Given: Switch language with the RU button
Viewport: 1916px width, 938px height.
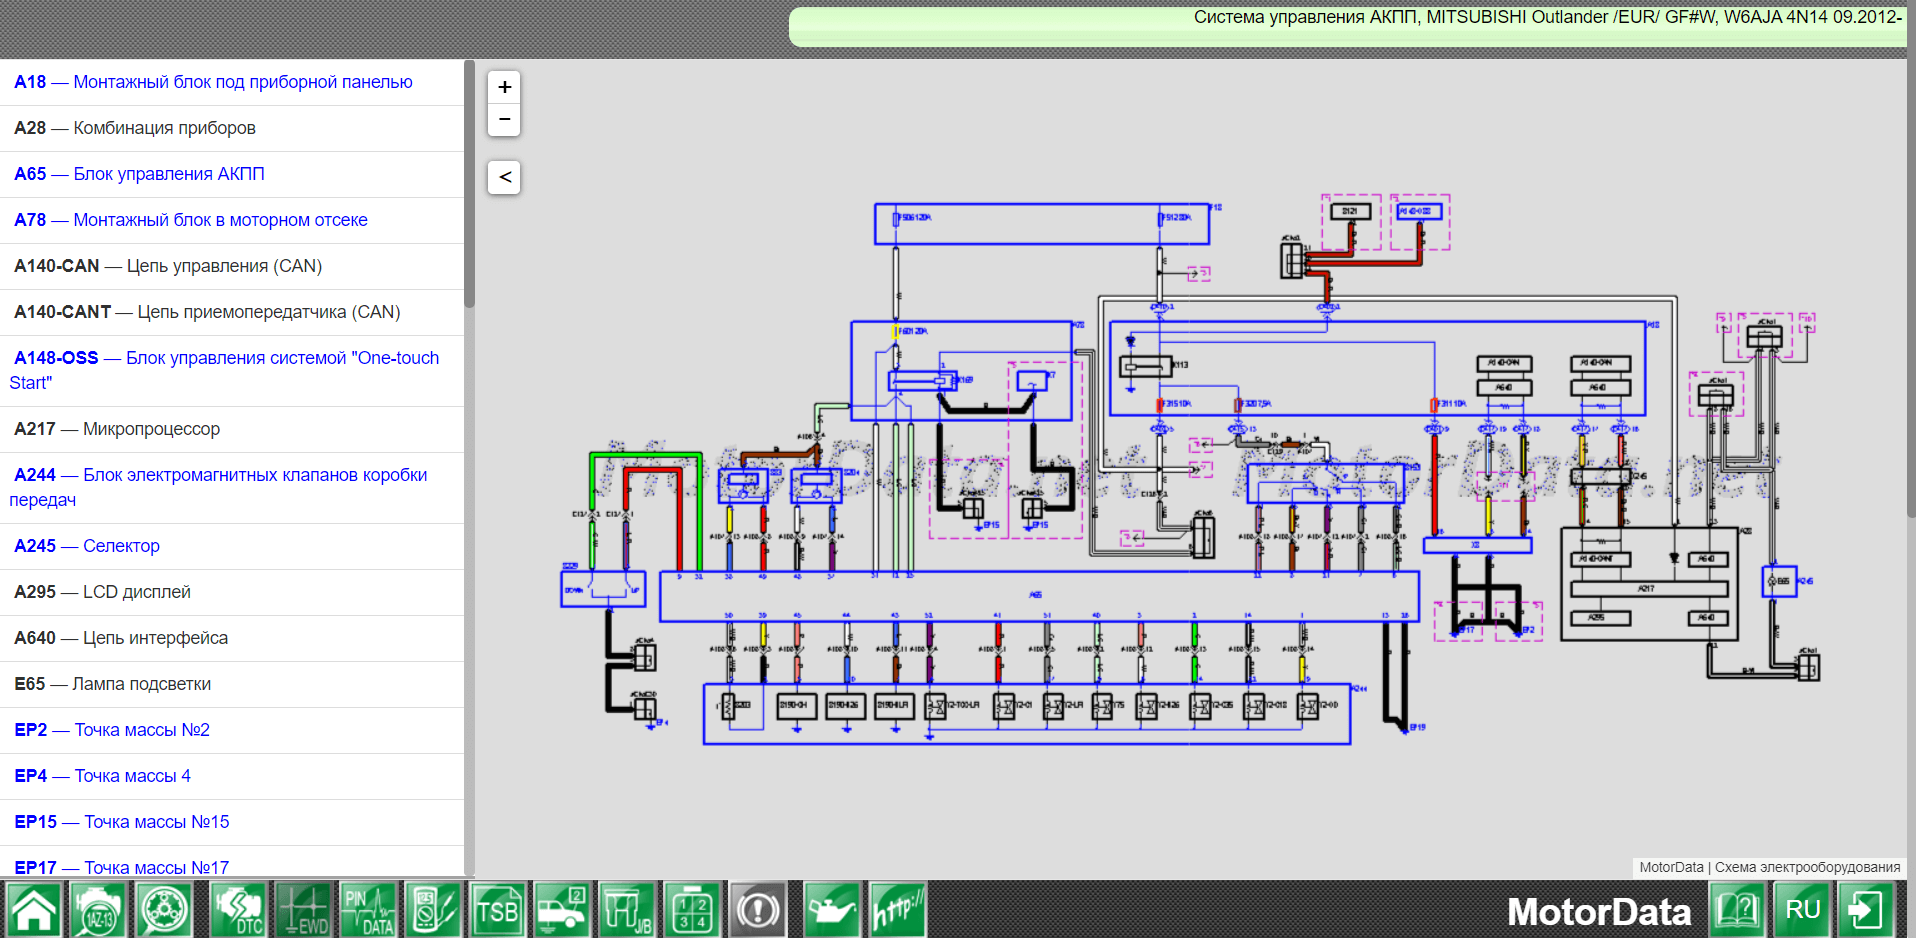Looking at the screenshot, I should click(1802, 910).
